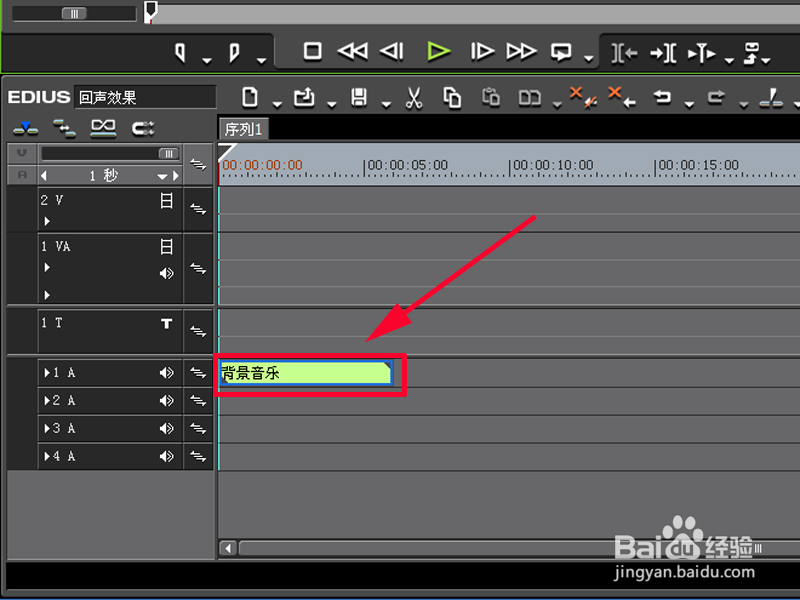Click the Rewind double-arrow button
This screenshot has height=600, width=800.
353,51
